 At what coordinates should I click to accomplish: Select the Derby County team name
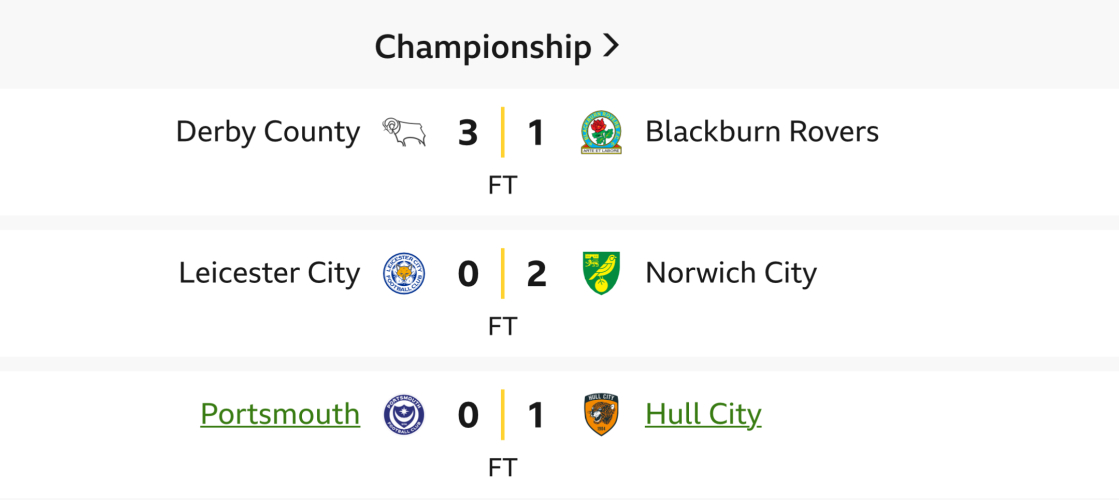(x=268, y=132)
